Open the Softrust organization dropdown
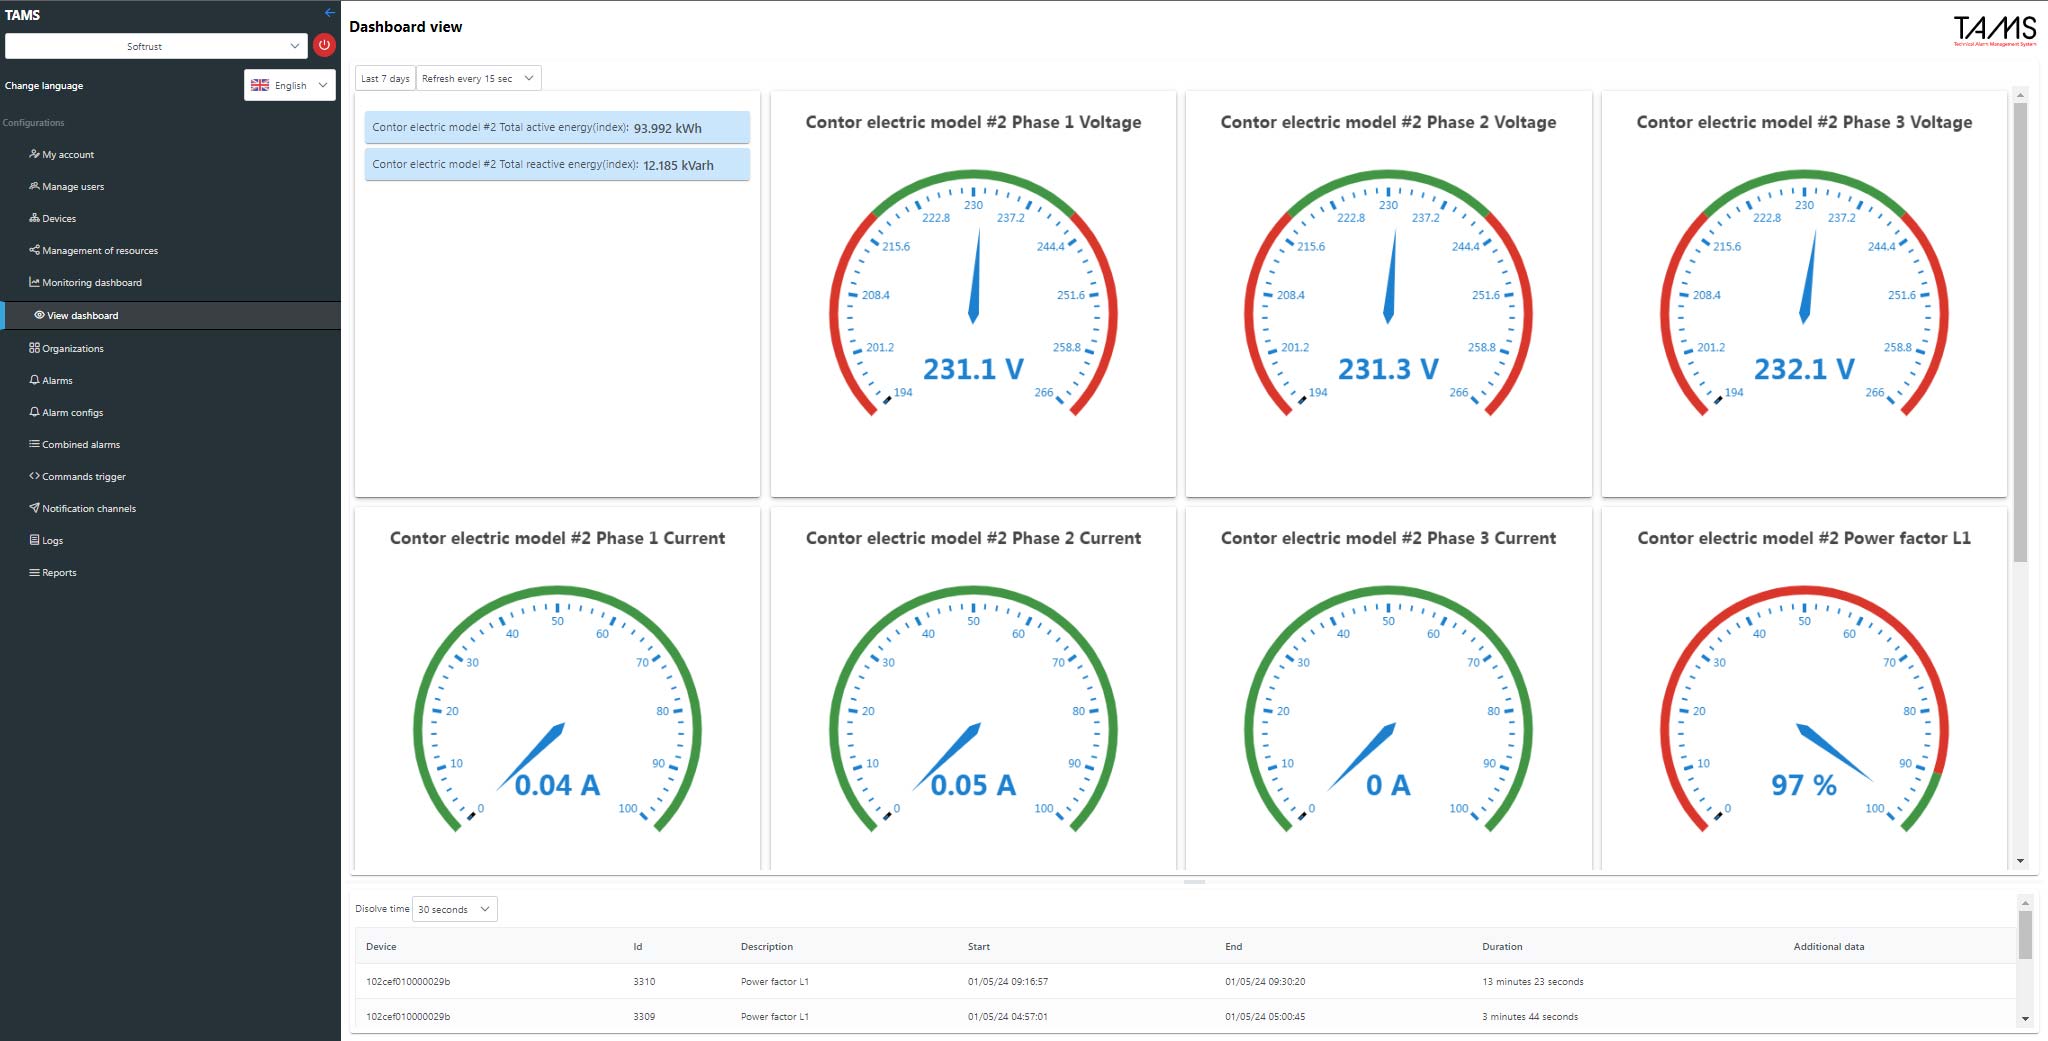Image resolution: width=2048 pixels, height=1041 pixels. click(x=156, y=46)
